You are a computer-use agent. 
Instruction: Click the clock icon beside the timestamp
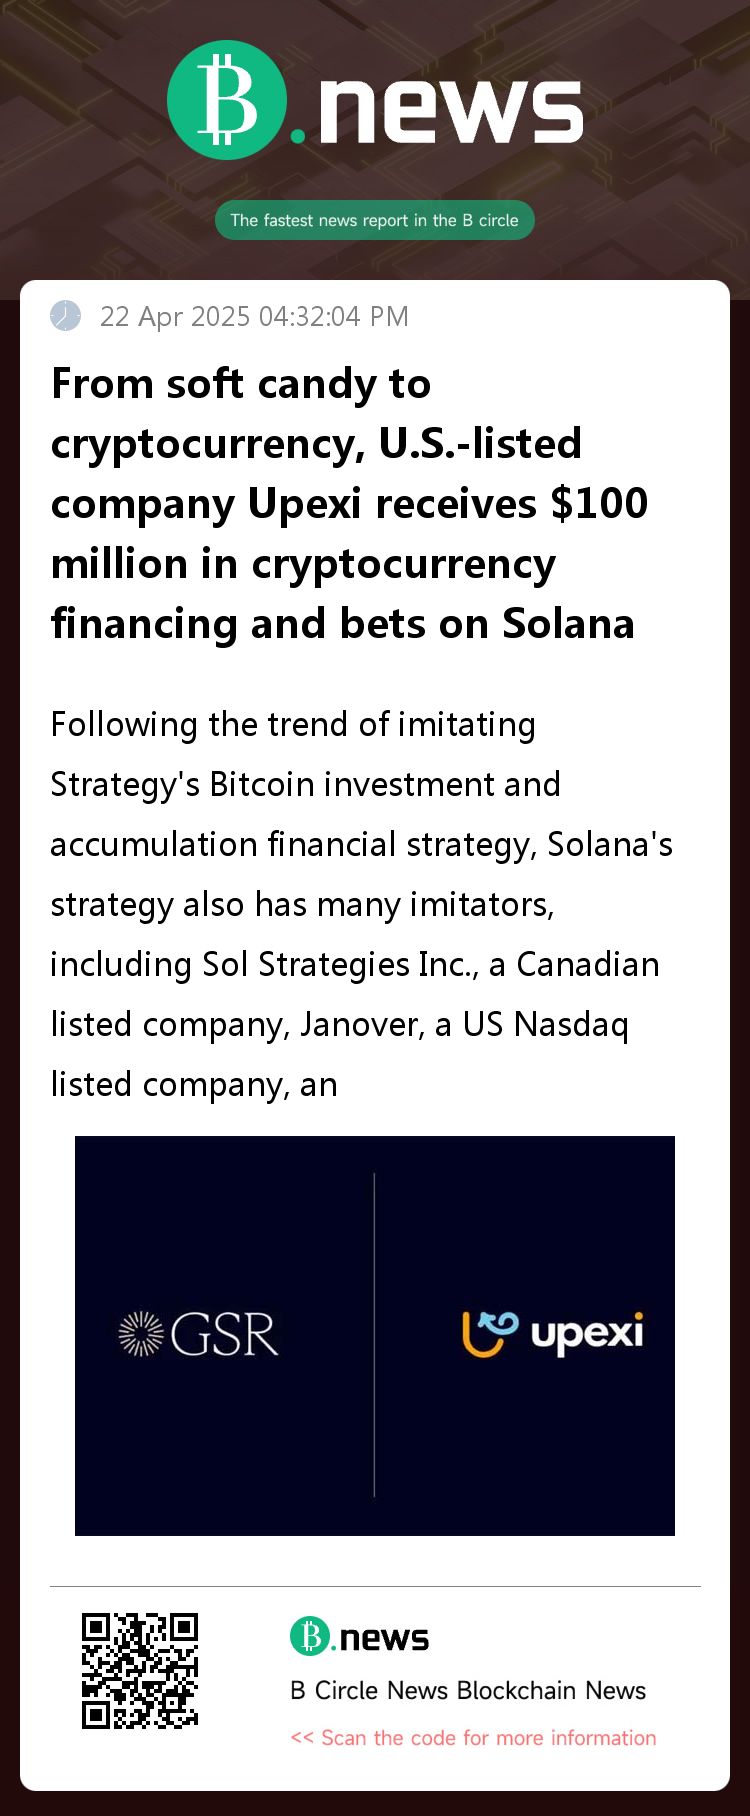(66, 315)
